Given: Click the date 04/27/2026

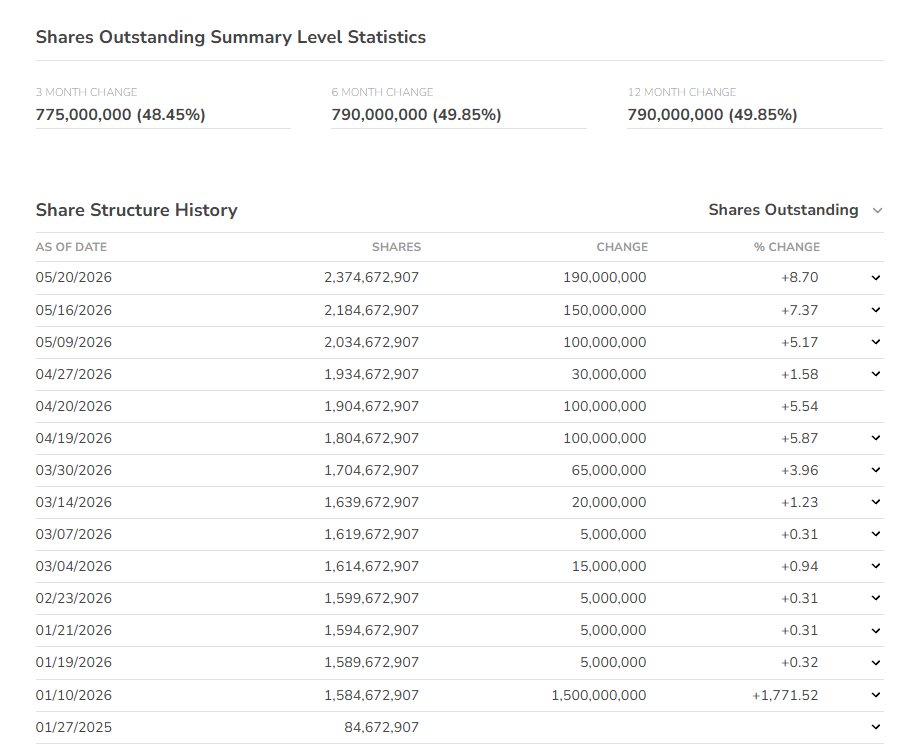Looking at the screenshot, I should pyautogui.click(x=73, y=374).
